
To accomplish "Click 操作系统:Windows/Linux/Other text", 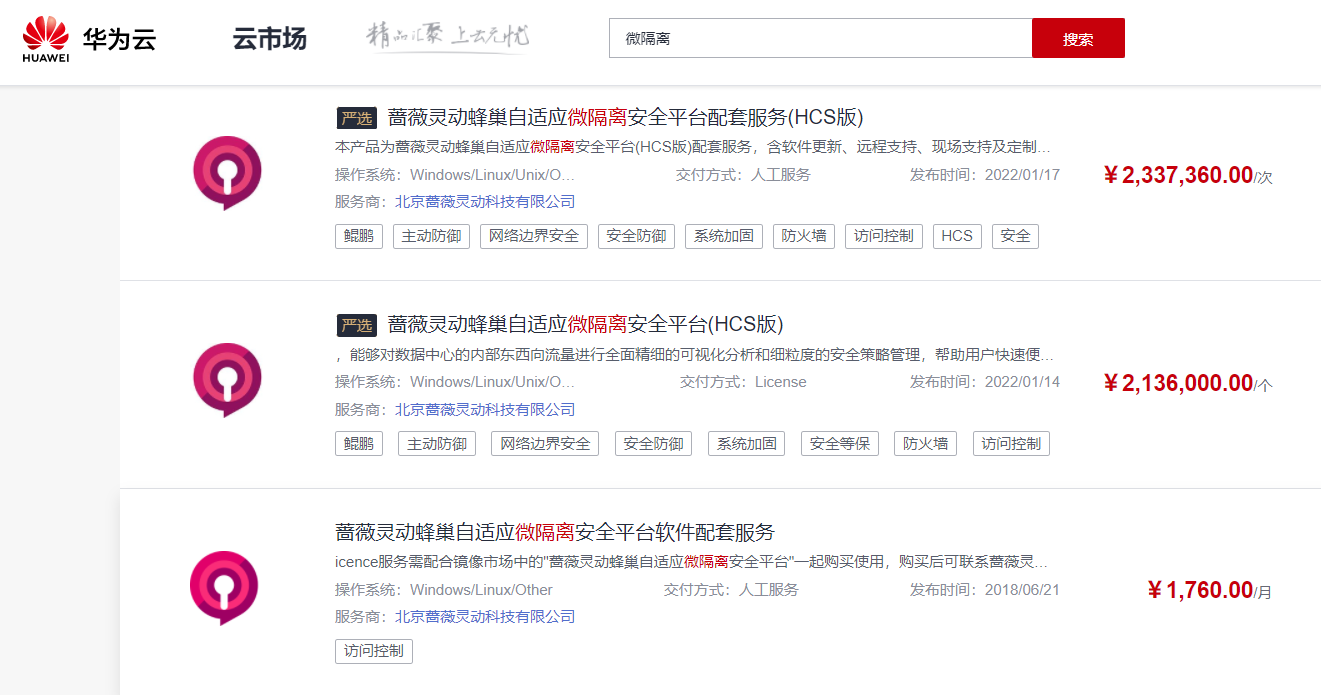I will 444,590.
